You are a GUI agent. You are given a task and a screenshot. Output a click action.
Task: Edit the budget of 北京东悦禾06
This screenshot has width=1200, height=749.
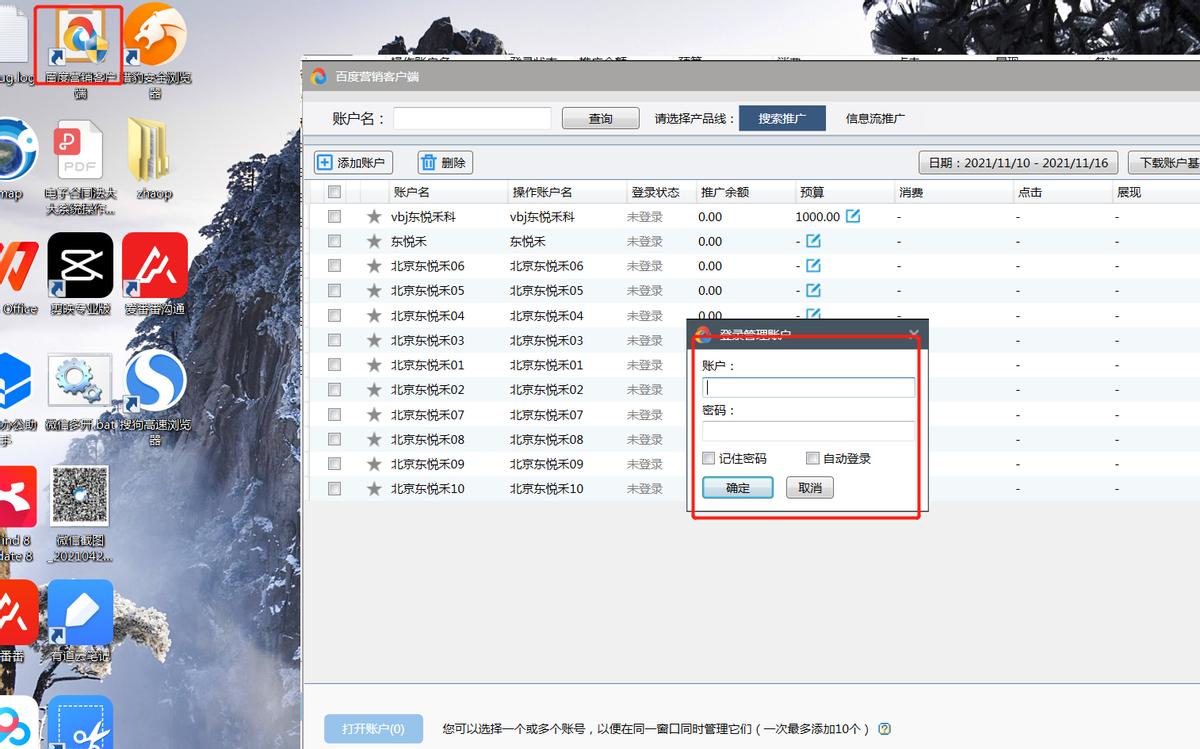(x=813, y=266)
